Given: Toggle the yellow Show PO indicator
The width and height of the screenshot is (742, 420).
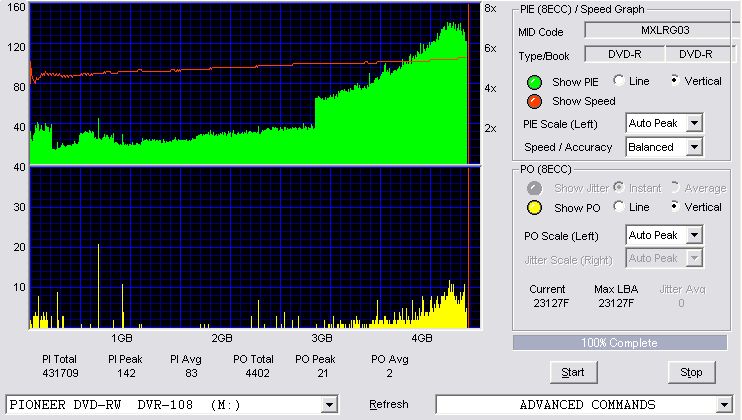Looking at the screenshot, I should click(x=534, y=208).
